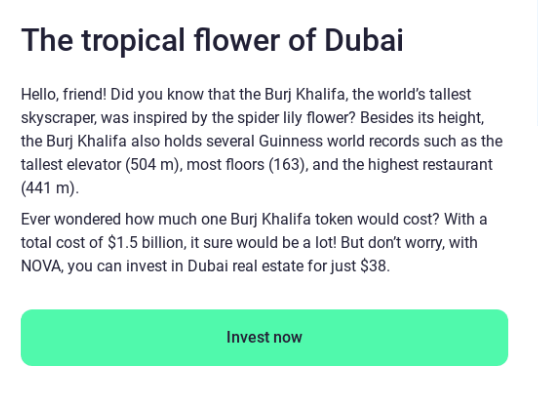Click the greeting text Hello, friend!
This screenshot has width=538, height=403.
click(64, 94)
